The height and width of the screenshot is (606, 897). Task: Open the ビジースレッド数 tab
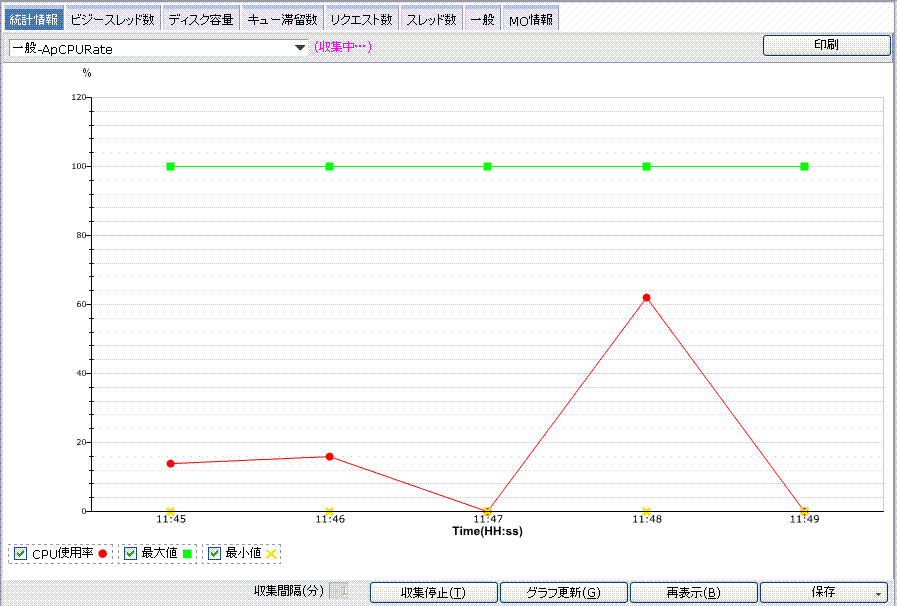click(112, 20)
